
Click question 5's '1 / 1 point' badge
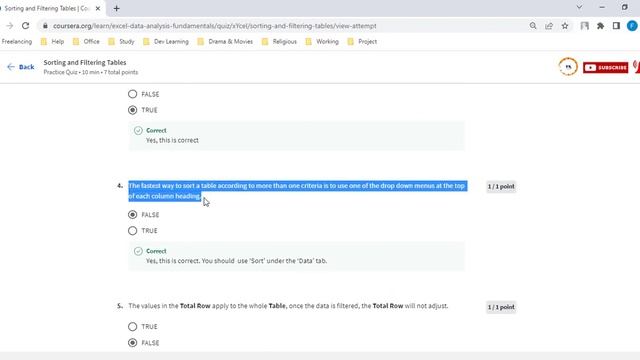501,307
